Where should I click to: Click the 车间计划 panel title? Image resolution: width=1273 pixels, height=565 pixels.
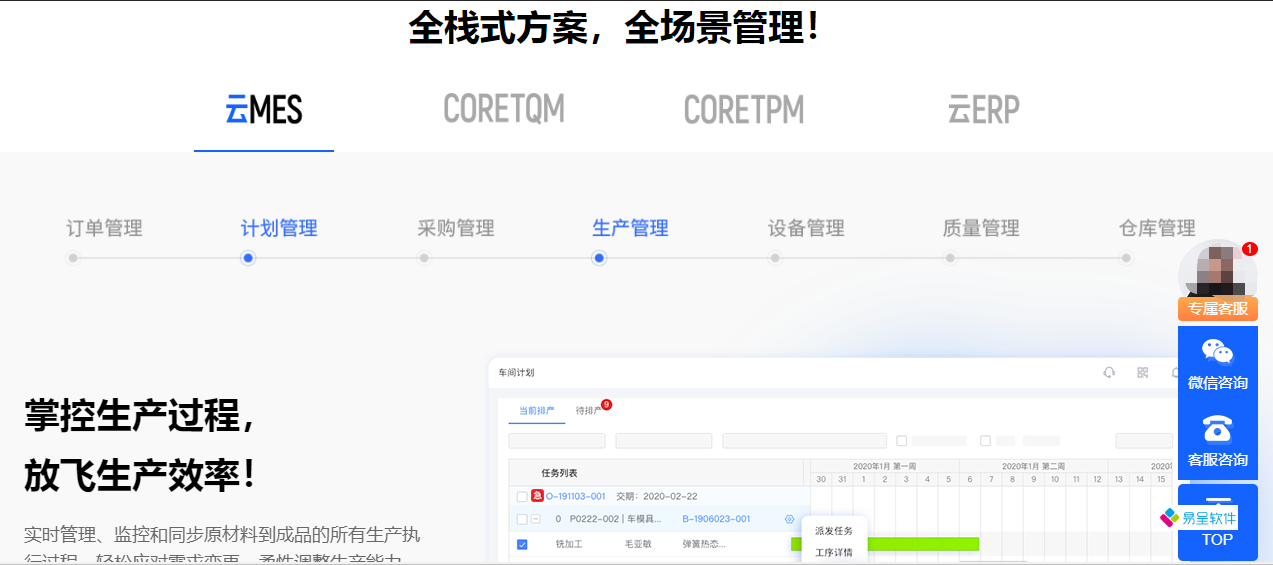pos(516,372)
